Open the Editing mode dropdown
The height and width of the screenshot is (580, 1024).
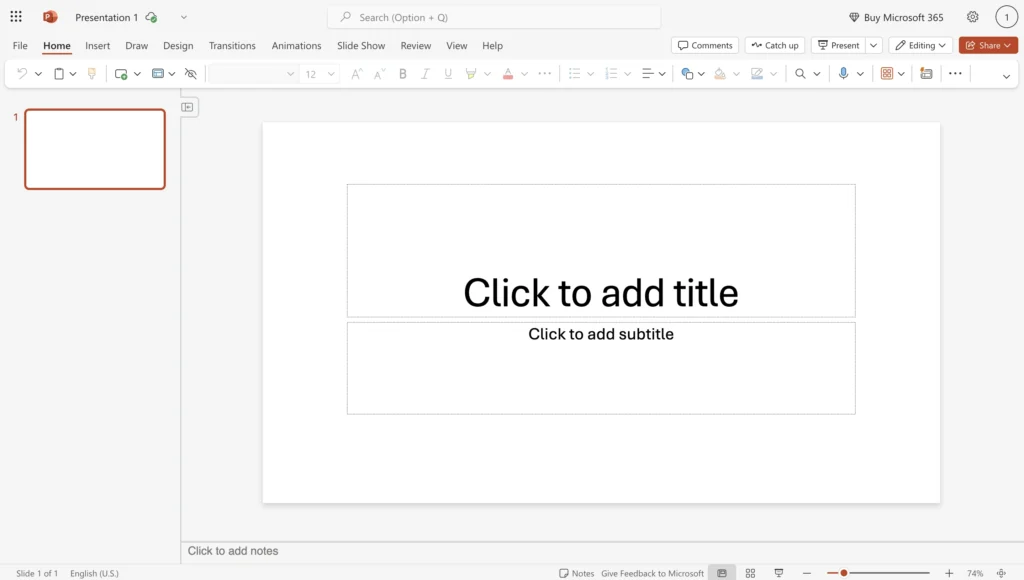[921, 45]
